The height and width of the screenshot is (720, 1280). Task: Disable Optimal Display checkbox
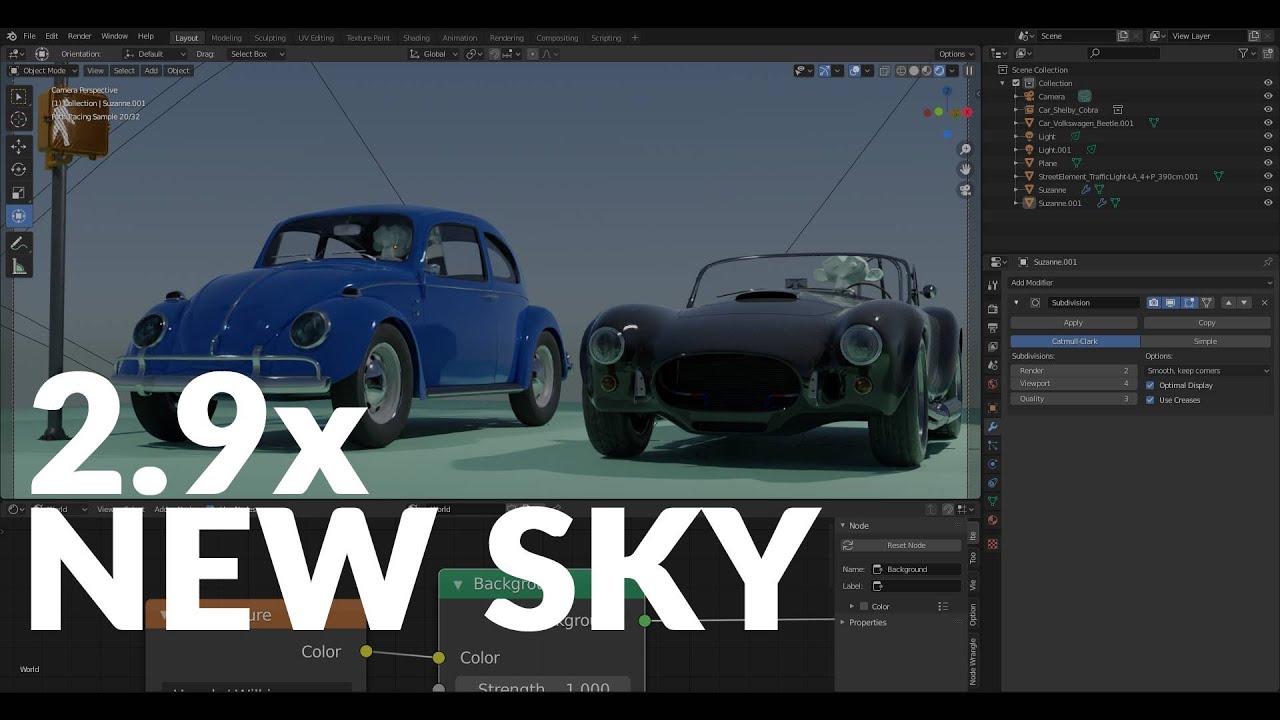[x=1150, y=385]
